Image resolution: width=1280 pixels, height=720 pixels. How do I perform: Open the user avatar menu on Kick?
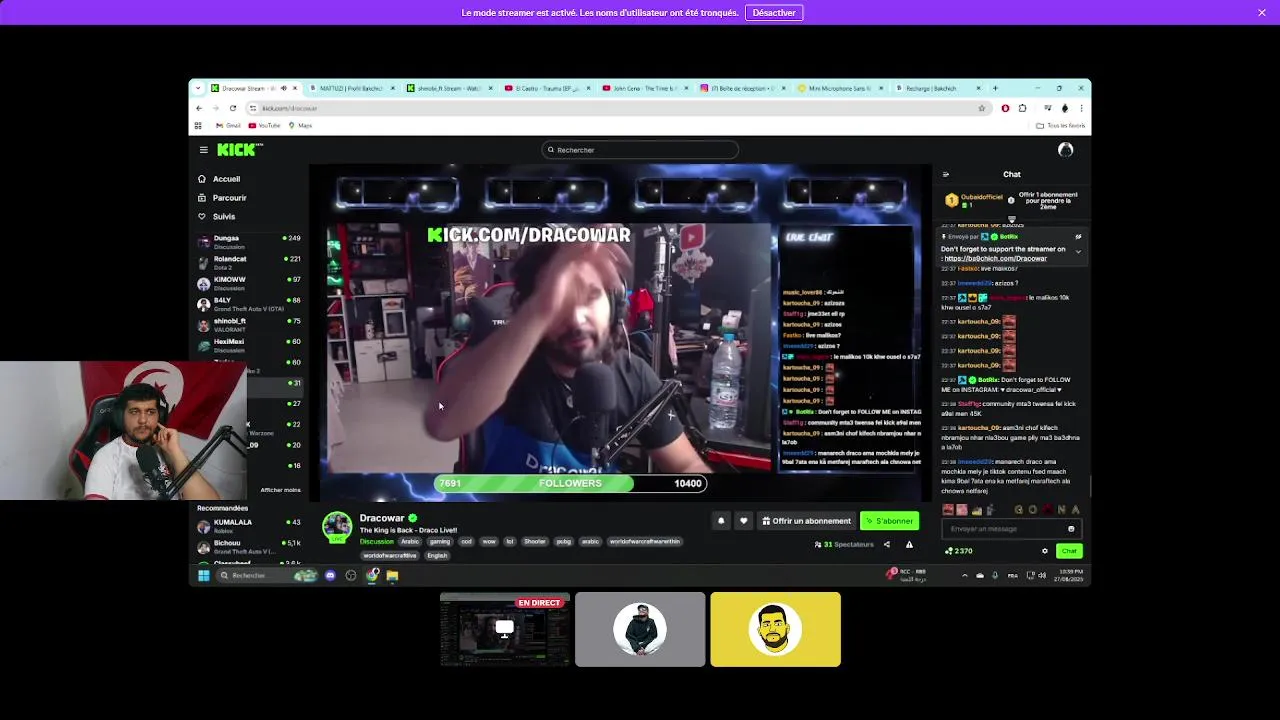click(x=1065, y=150)
